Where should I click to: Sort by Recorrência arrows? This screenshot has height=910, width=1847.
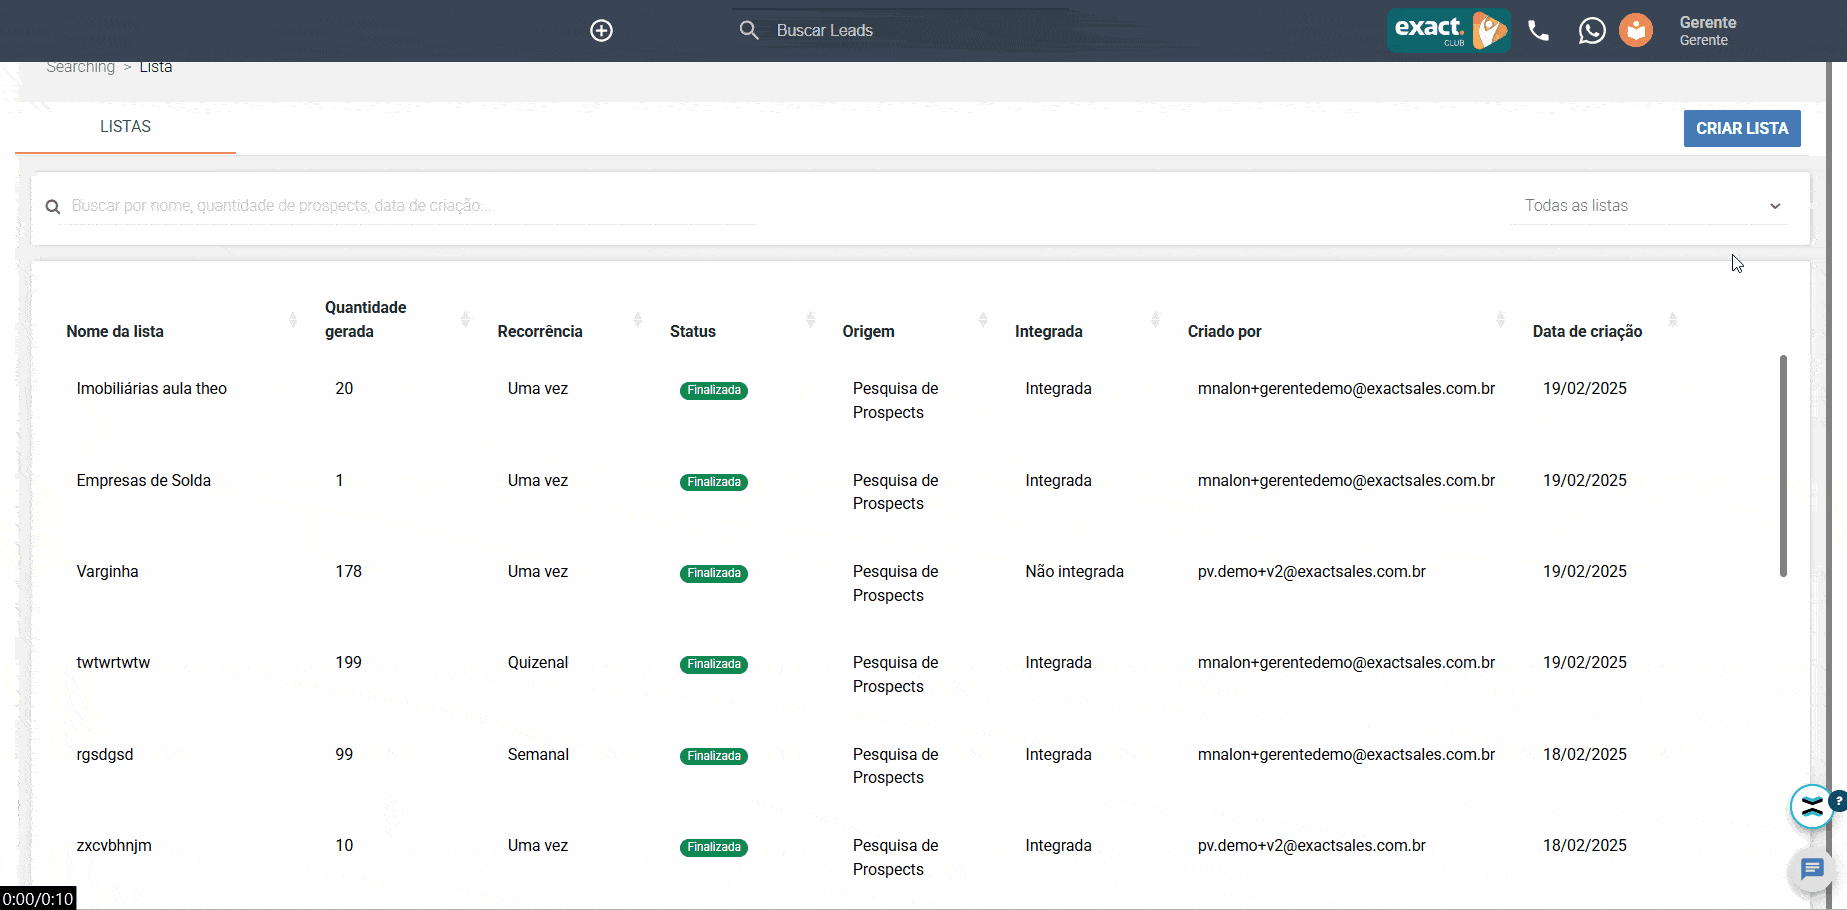point(638,320)
